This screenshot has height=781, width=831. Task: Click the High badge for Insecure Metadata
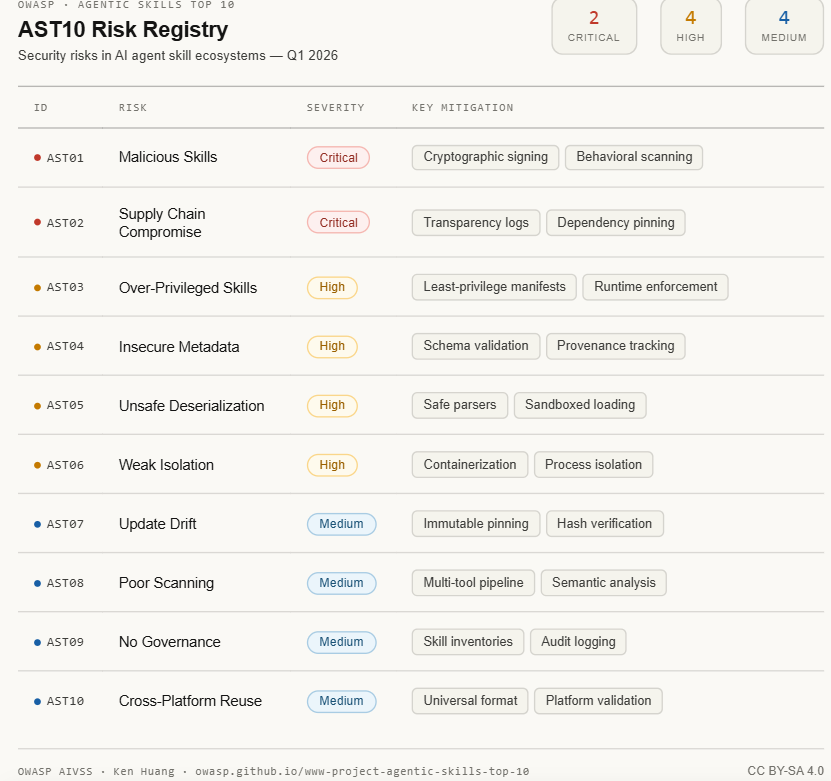pos(332,347)
